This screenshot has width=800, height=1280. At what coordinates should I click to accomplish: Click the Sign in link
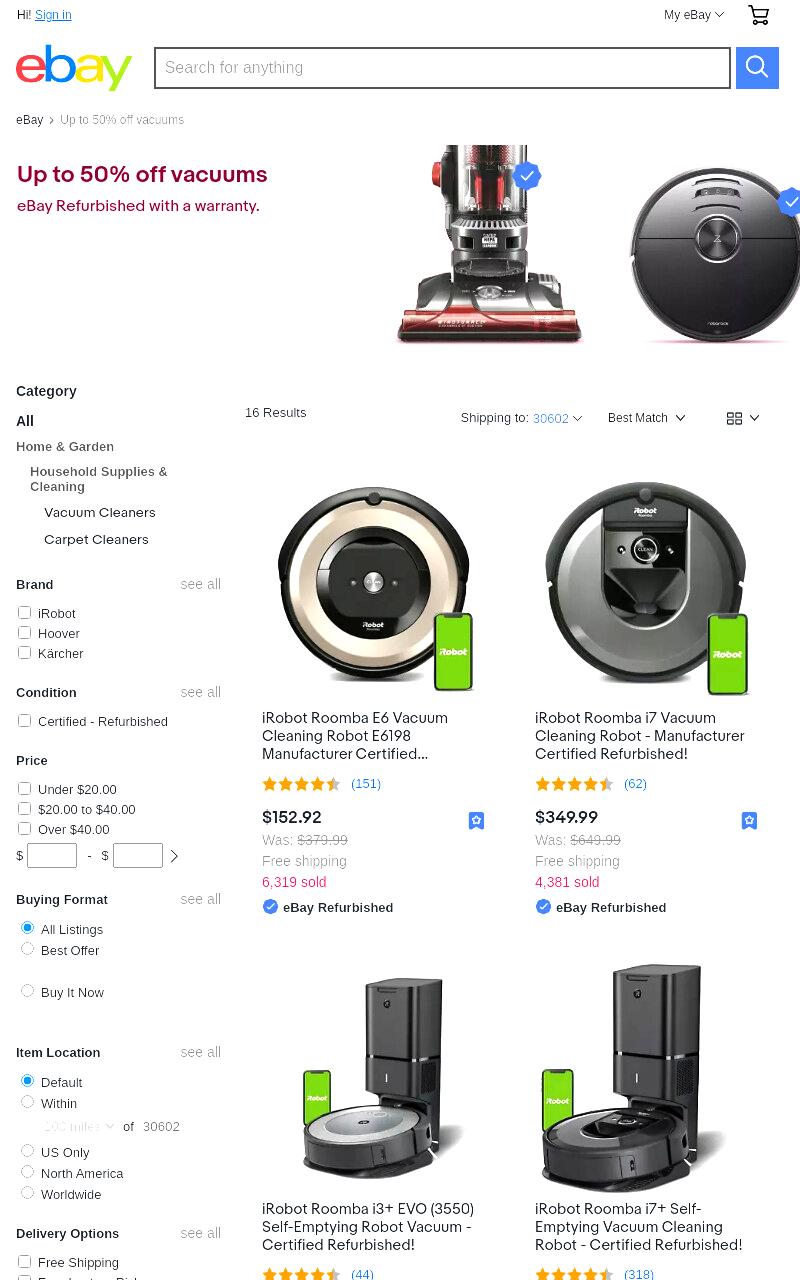53,15
